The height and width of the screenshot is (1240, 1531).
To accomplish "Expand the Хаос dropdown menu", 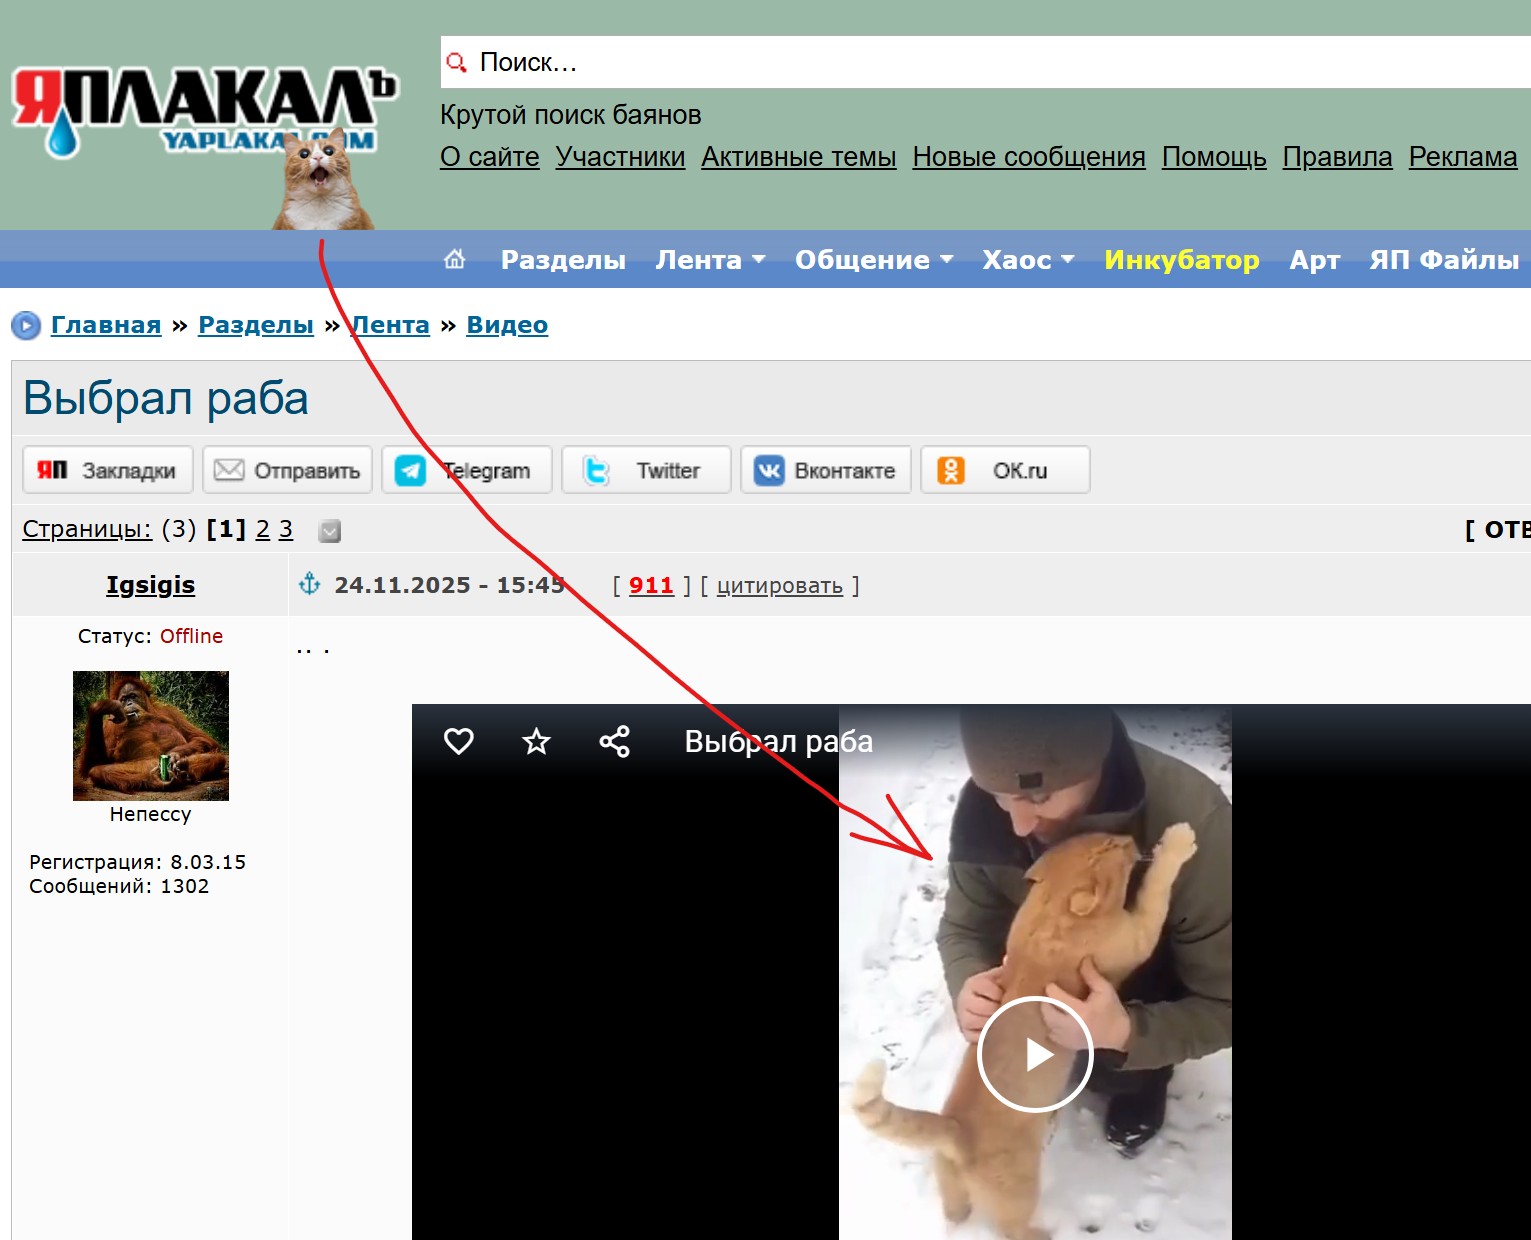I will click(1027, 260).
